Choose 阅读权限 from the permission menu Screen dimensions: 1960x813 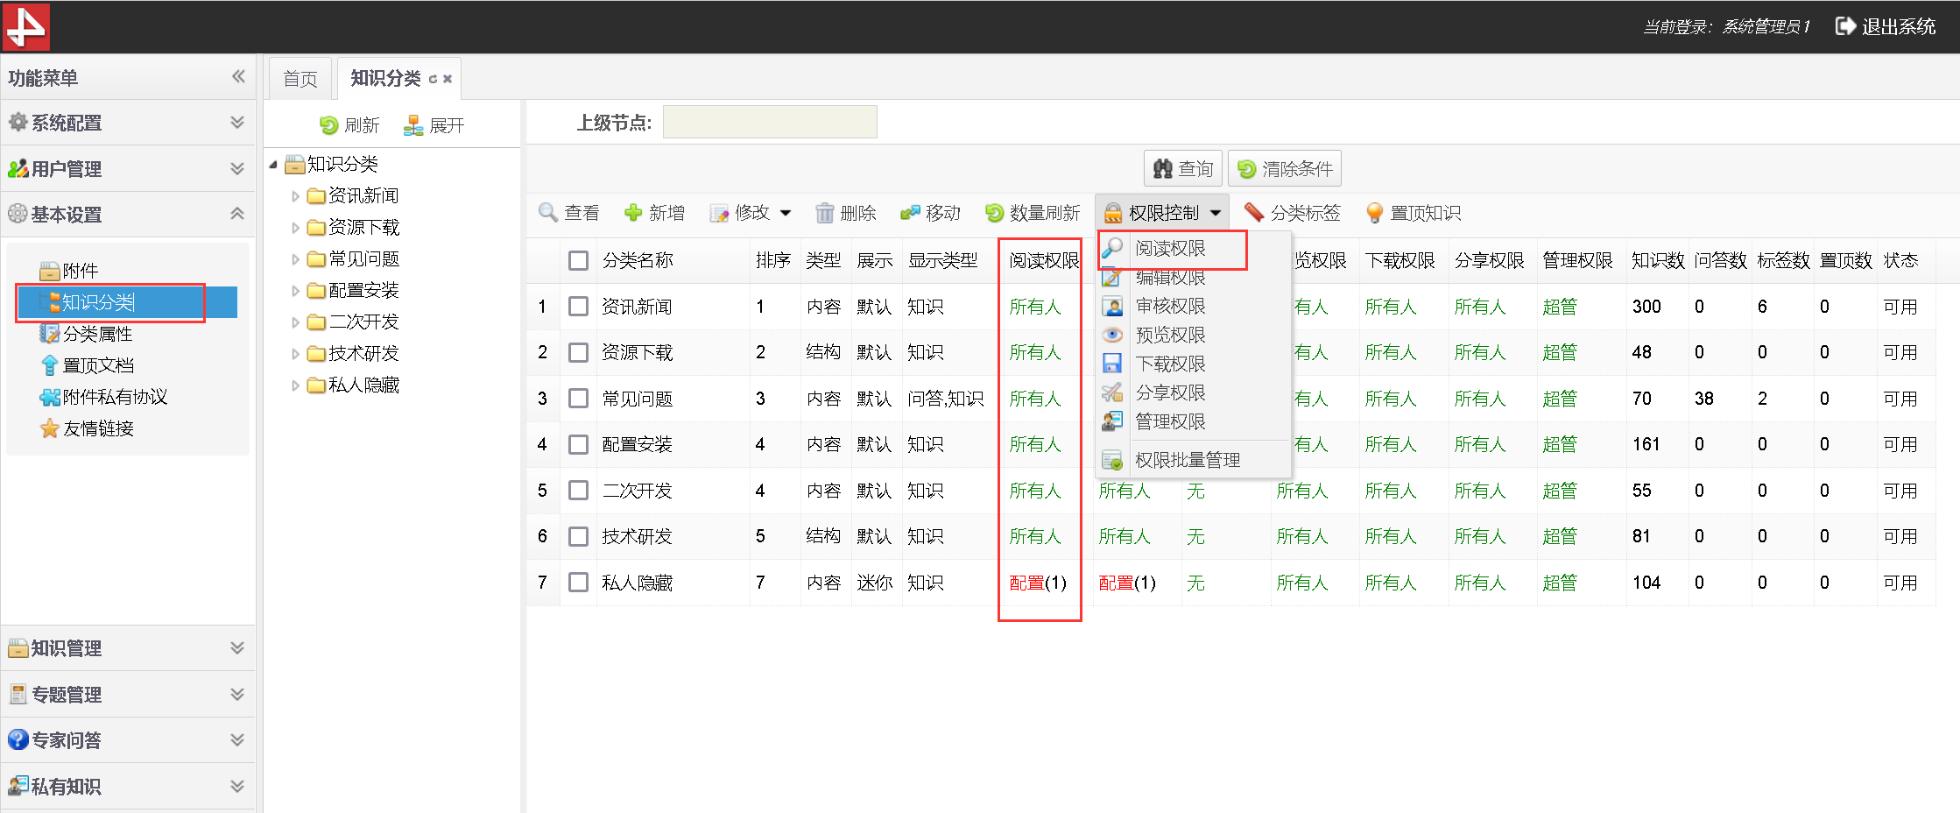click(x=1170, y=248)
